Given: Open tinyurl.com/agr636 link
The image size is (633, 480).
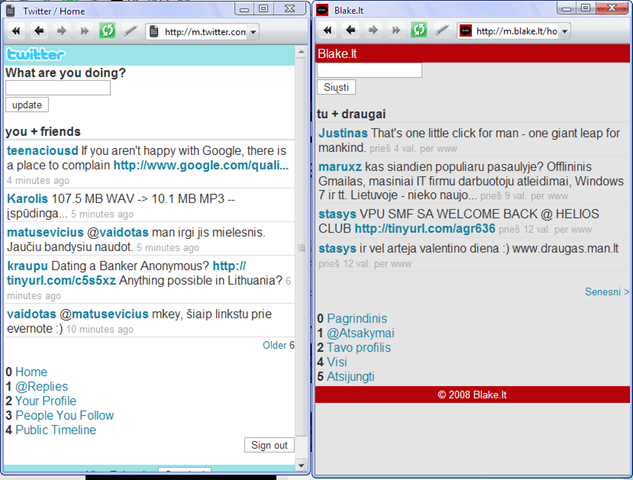Looking at the screenshot, I should pos(425,229).
